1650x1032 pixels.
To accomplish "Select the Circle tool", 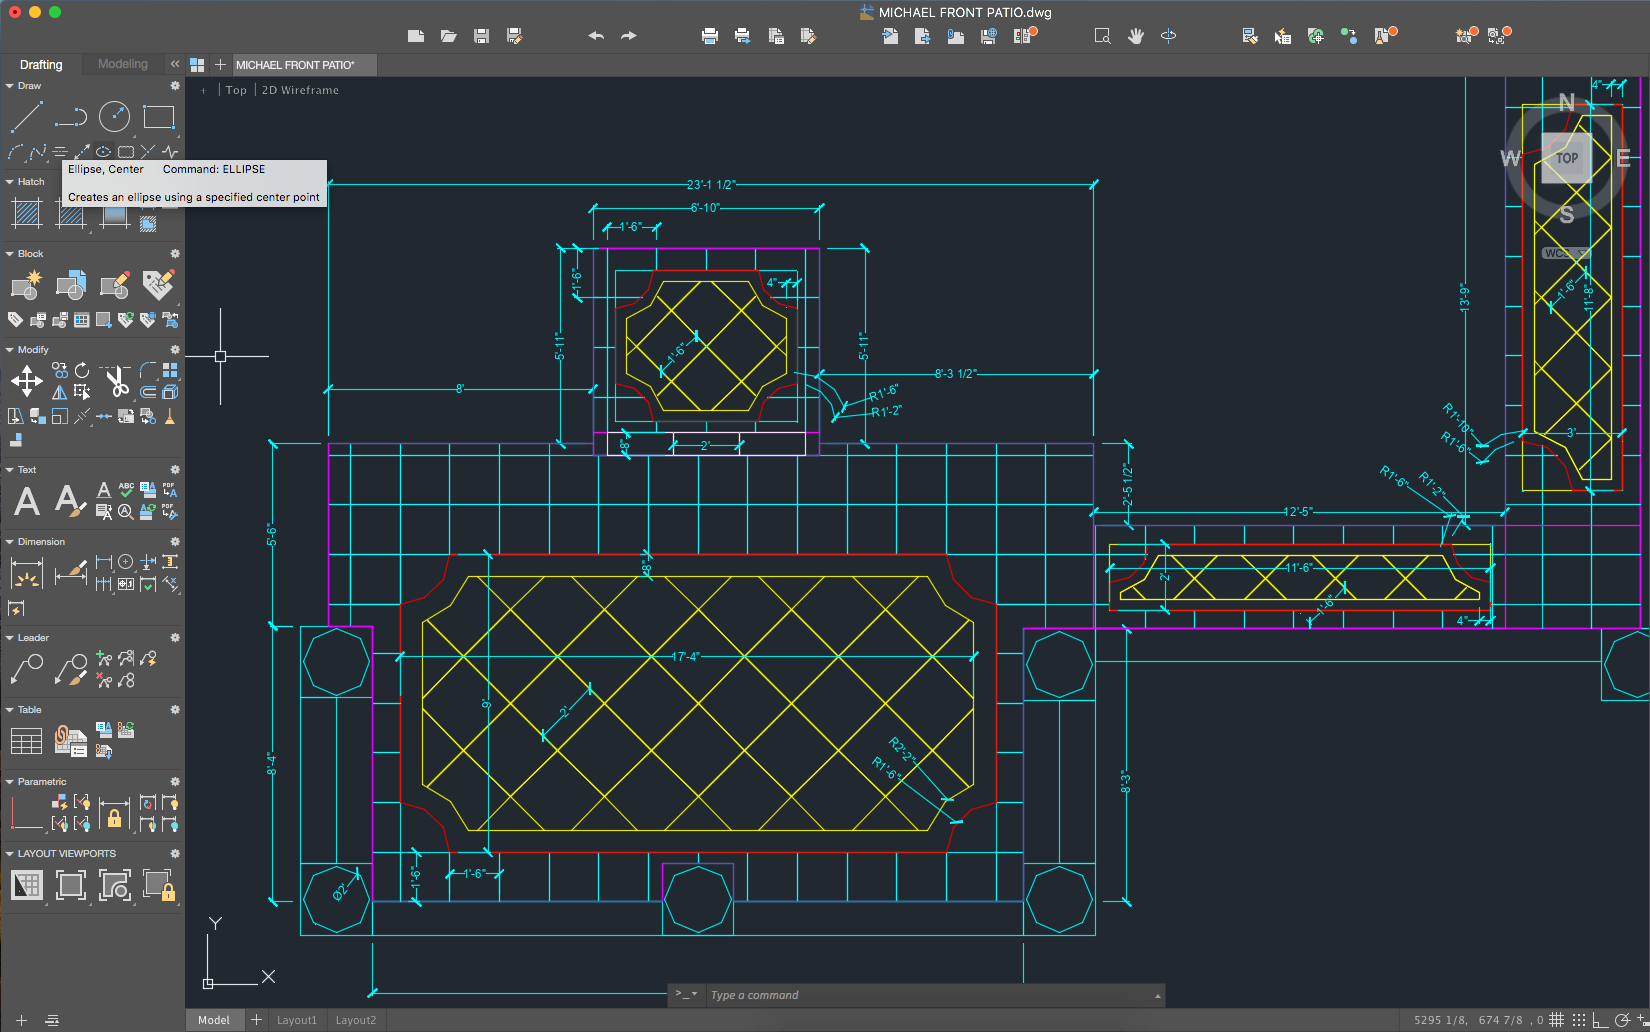I will (114, 117).
